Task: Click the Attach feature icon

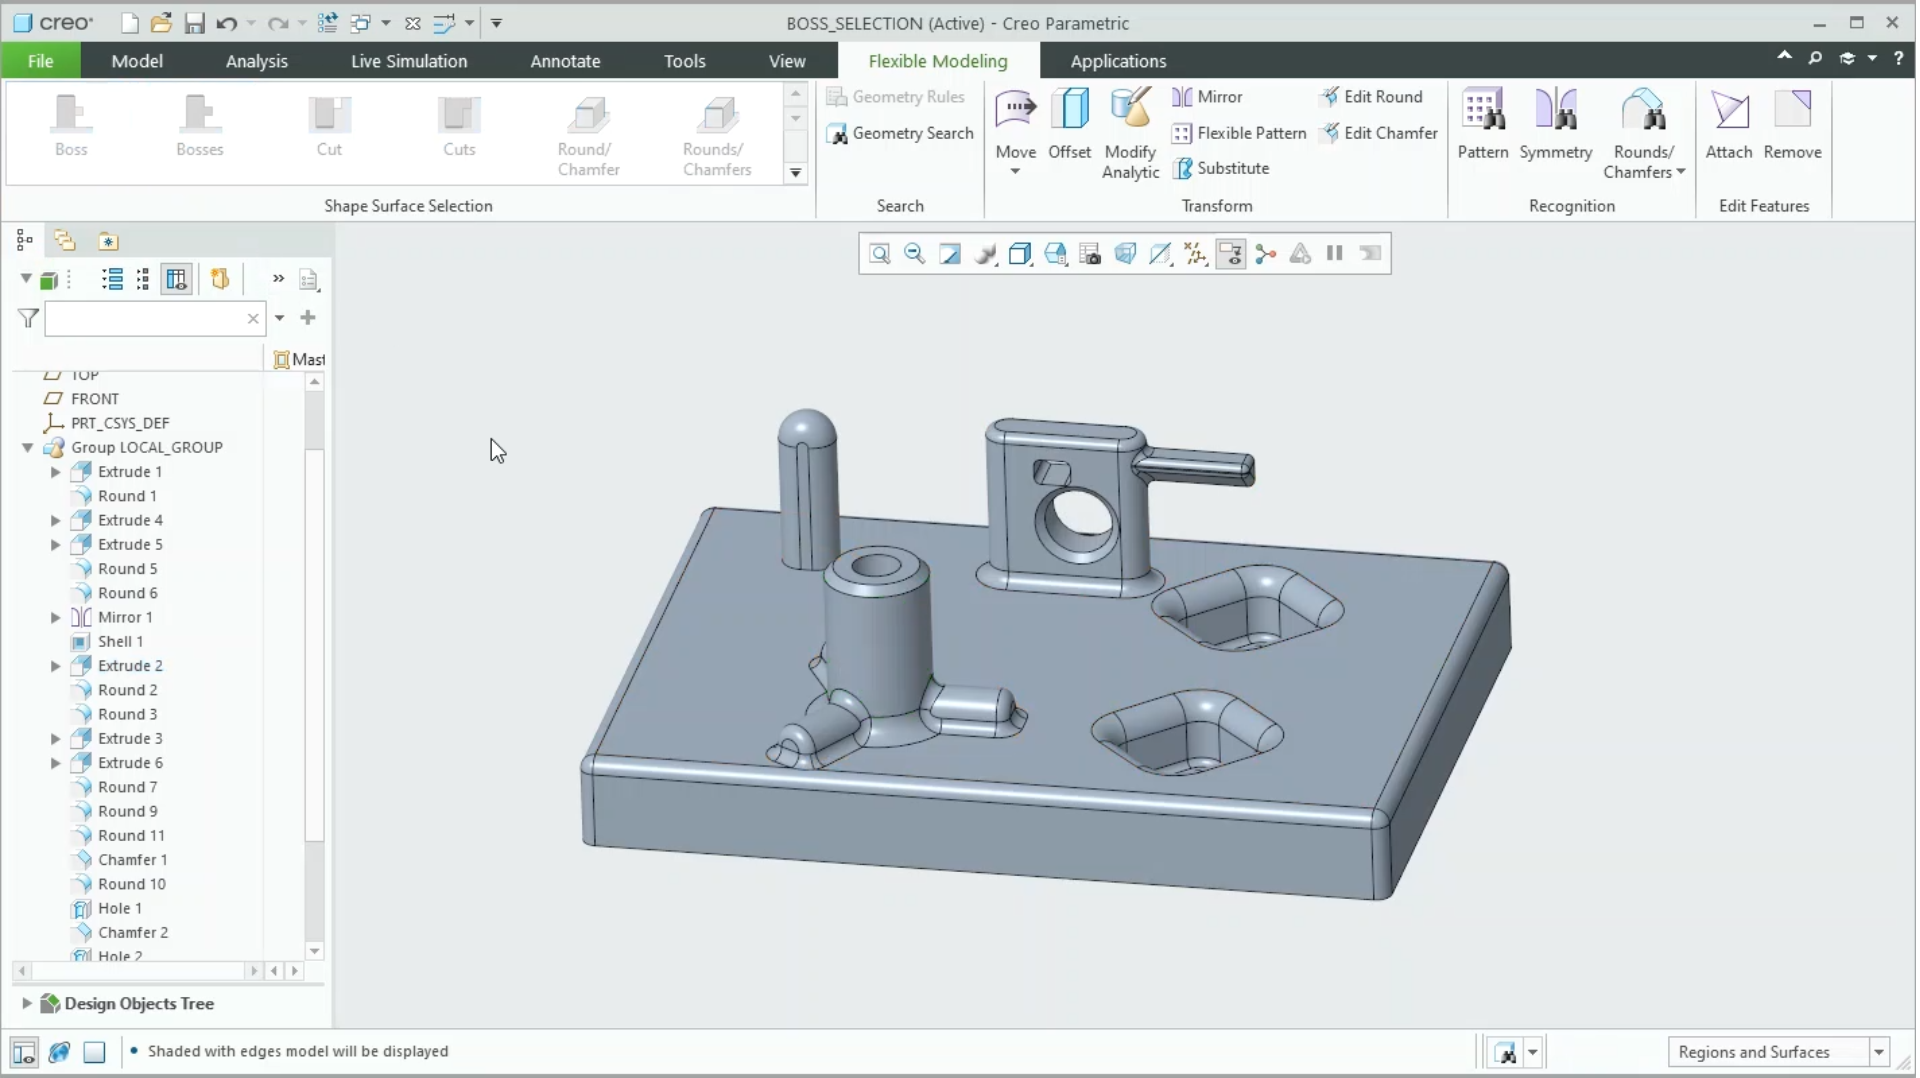Action: click(1728, 122)
